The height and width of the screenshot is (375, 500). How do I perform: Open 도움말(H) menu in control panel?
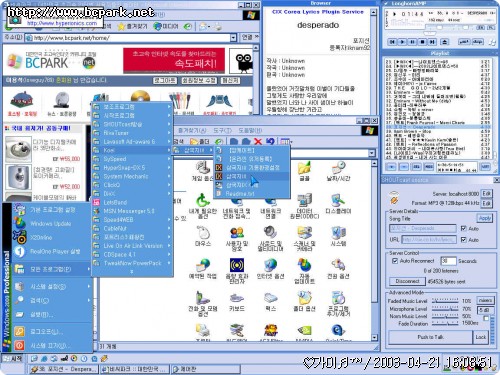pos(250,130)
